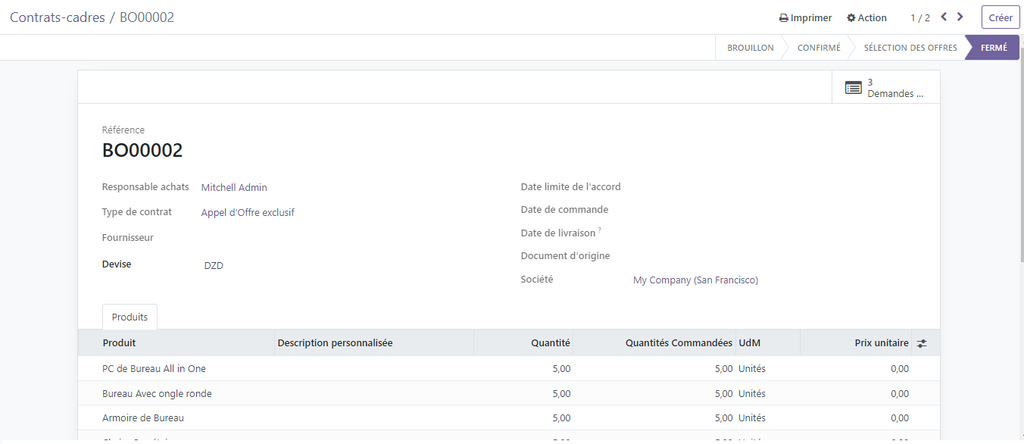Open PC de Bureau All in One row
The image size is (1024, 444).
[x=154, y=368]
